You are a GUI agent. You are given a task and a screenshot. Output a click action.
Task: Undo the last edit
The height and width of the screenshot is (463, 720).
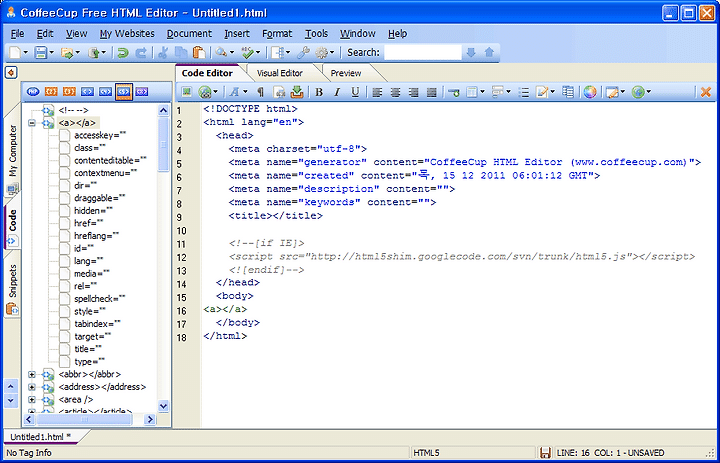click(123, 53)
